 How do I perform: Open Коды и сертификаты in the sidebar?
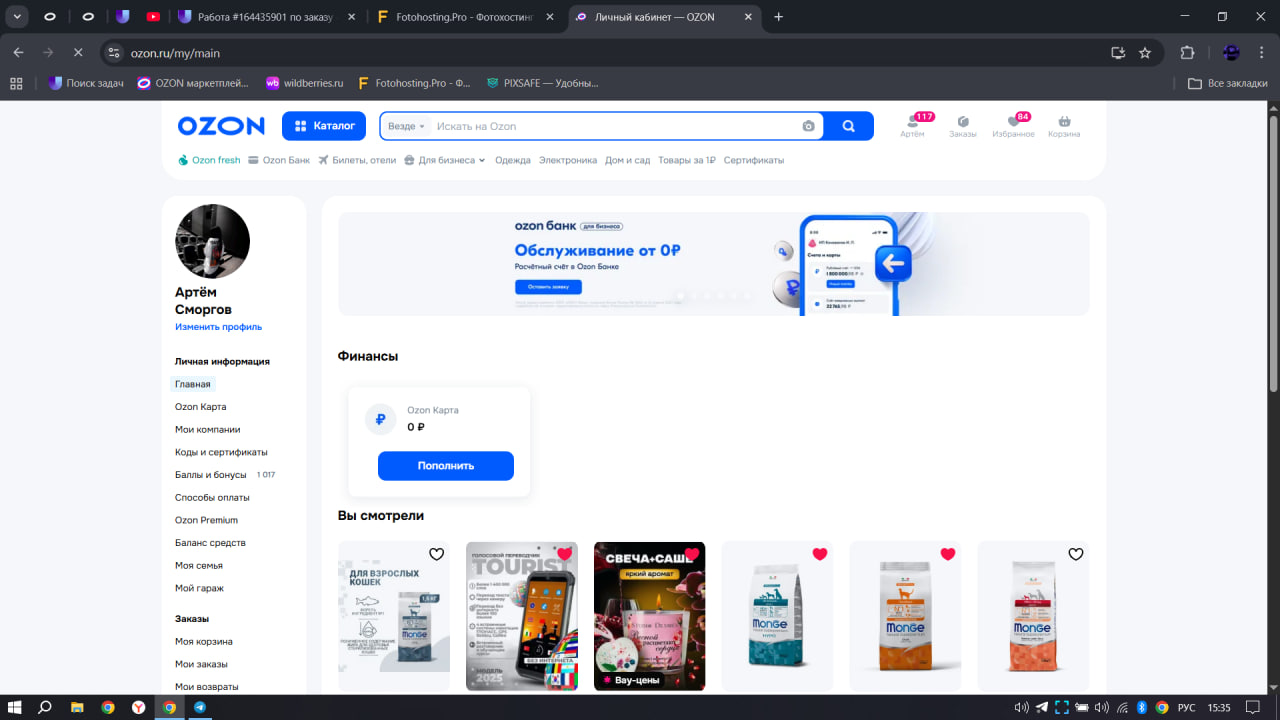pyautogui.click(x=221, y=452)
